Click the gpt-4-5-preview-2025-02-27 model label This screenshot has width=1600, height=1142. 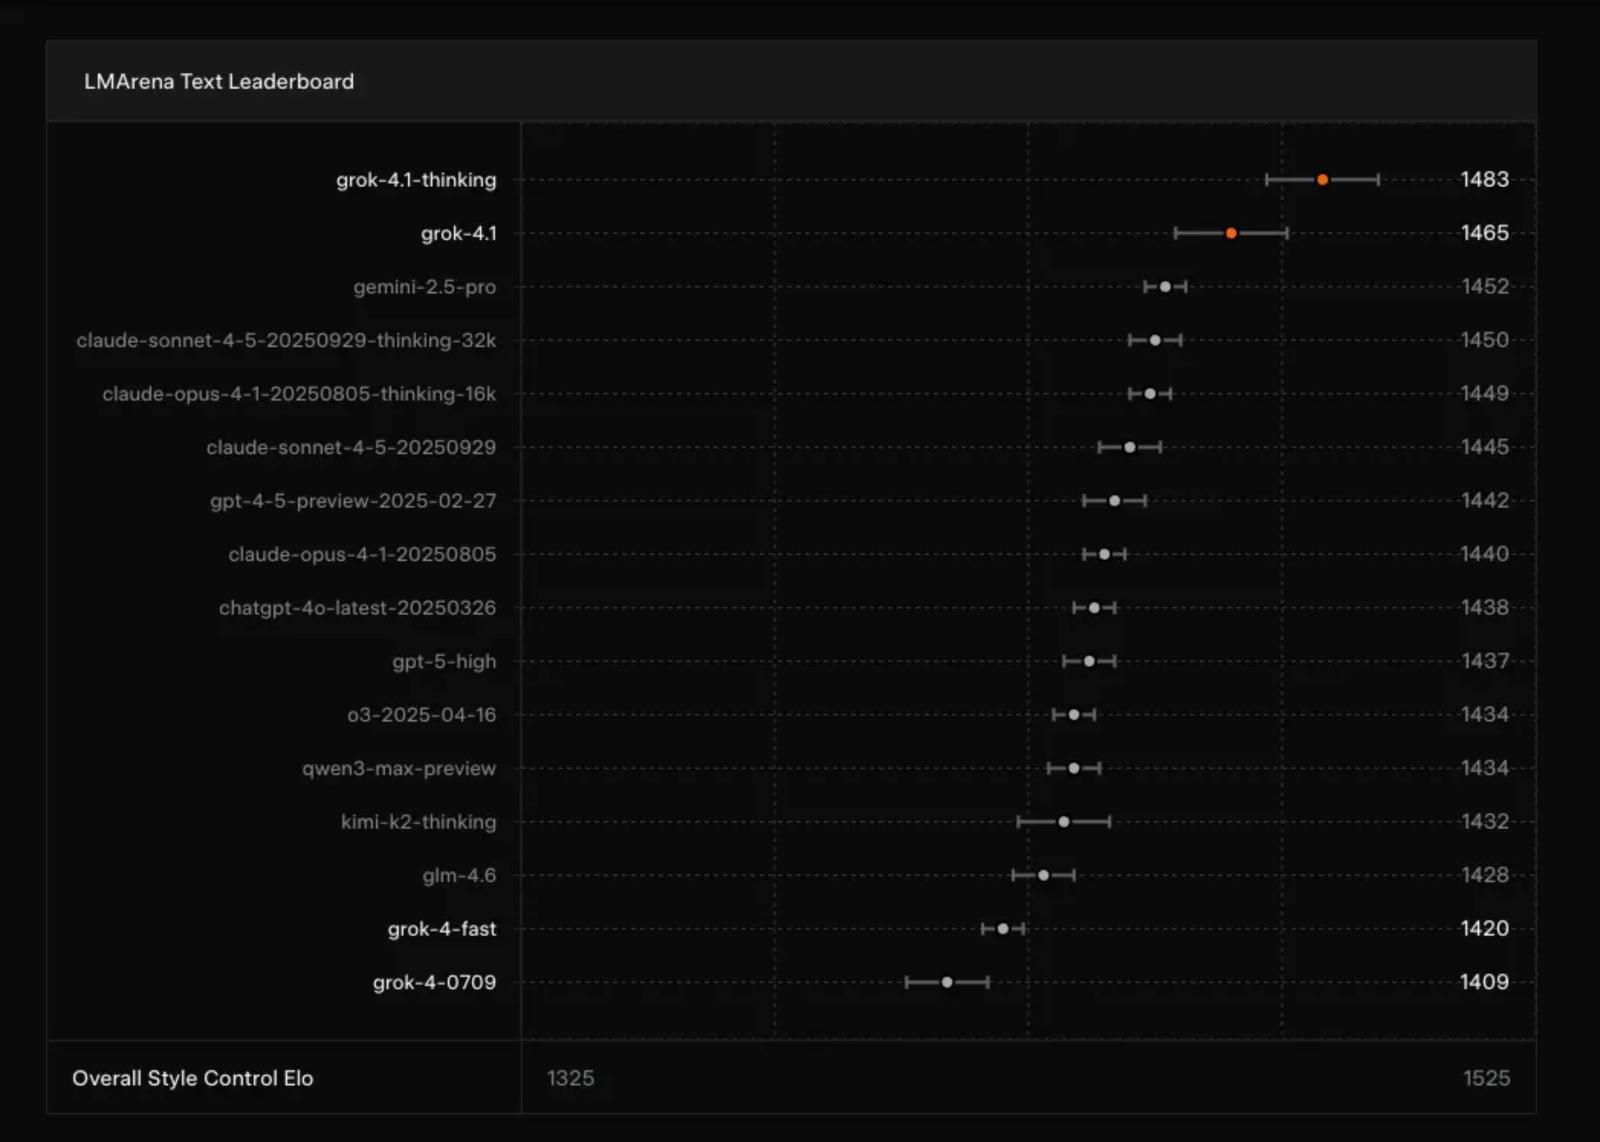(353, 501)
